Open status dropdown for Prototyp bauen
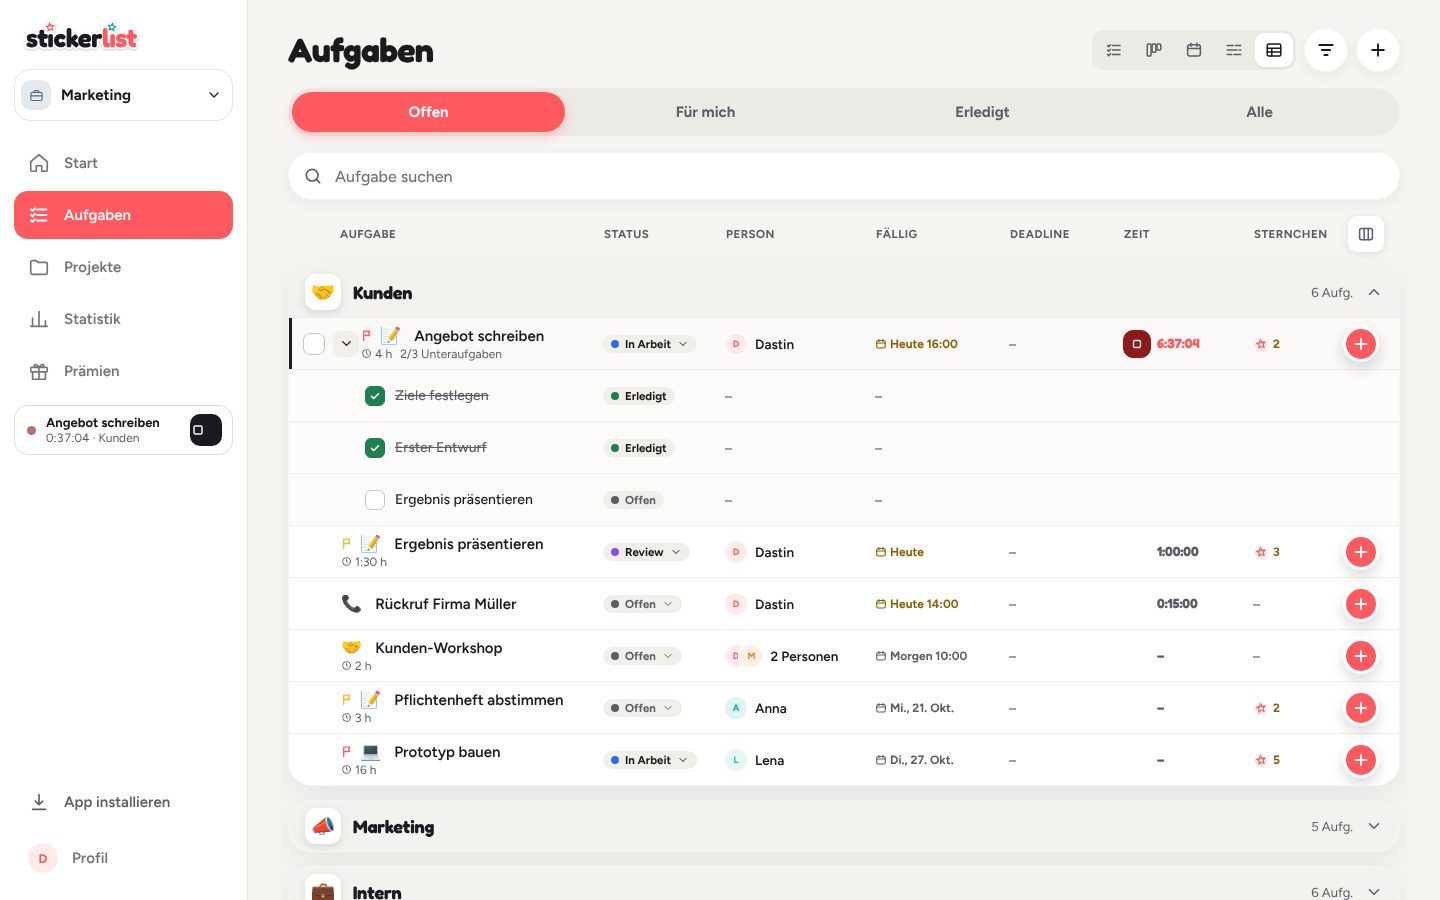This screenshot has width=1440, height=900. click(x=649, y=760)
